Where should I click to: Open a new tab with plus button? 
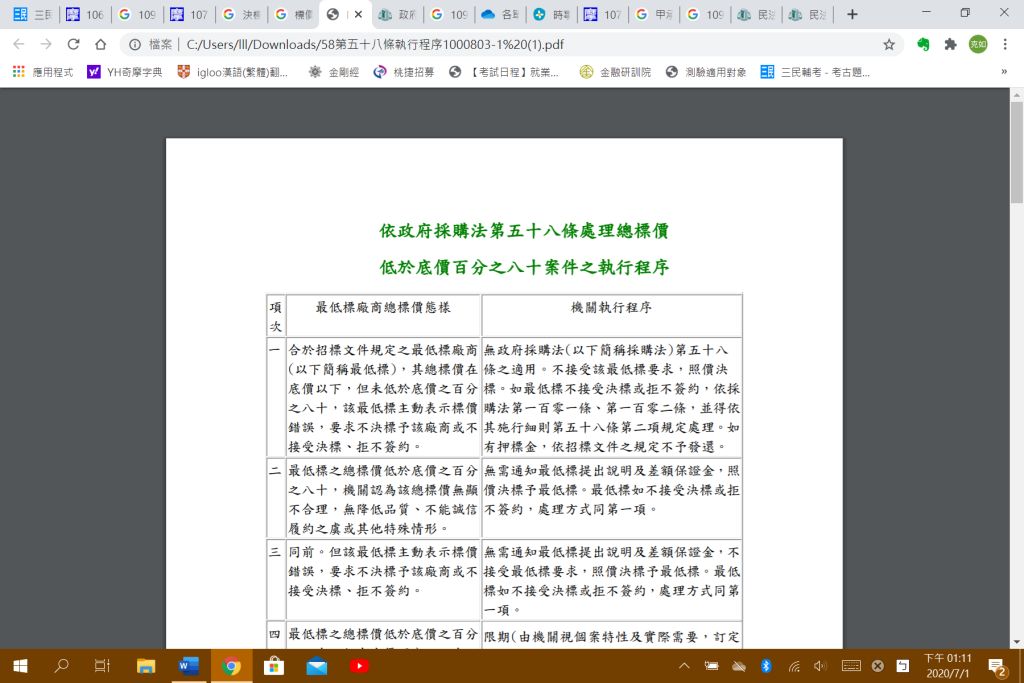(852, 14)
